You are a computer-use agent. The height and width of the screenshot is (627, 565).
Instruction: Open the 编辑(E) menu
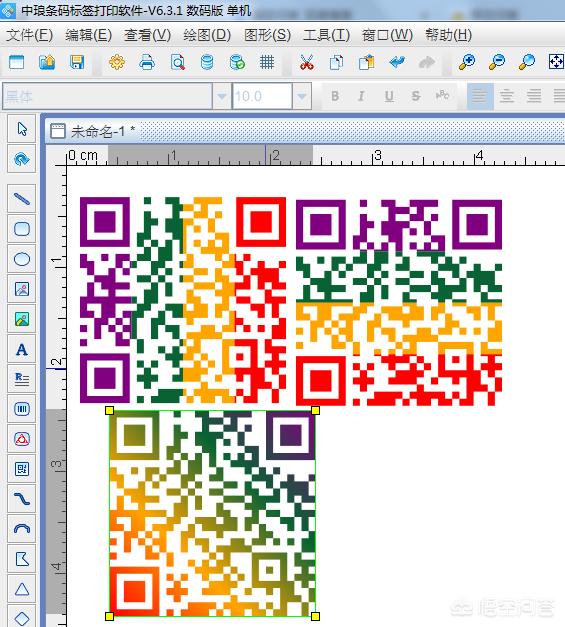[88, 35]
